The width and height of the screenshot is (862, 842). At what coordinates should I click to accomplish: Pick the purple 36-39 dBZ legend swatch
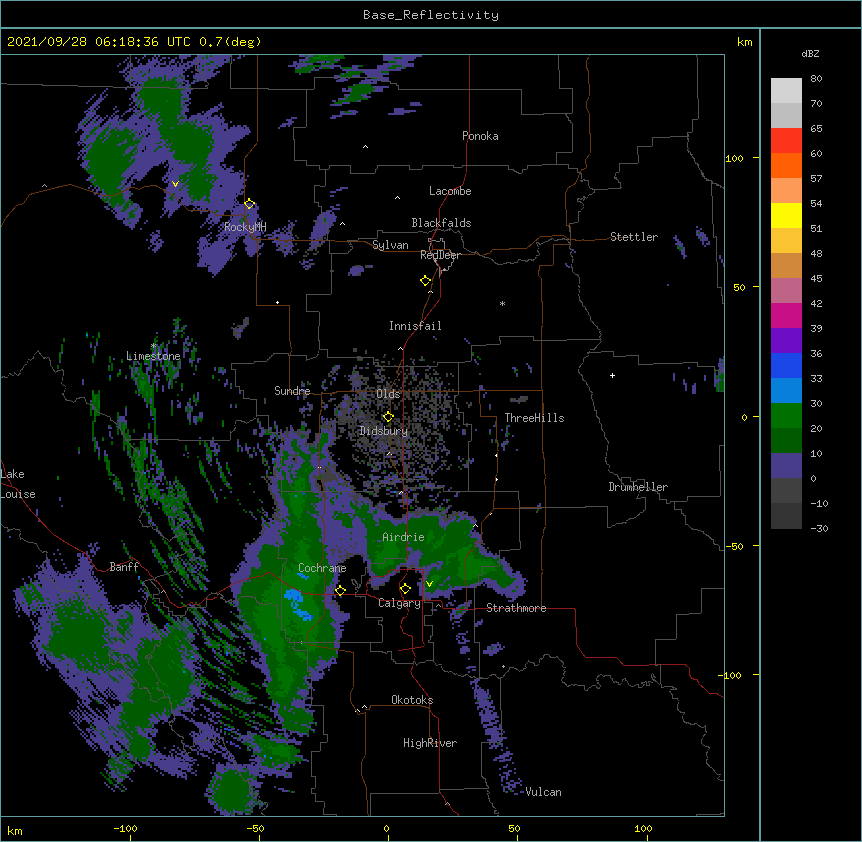pos(786,341)
